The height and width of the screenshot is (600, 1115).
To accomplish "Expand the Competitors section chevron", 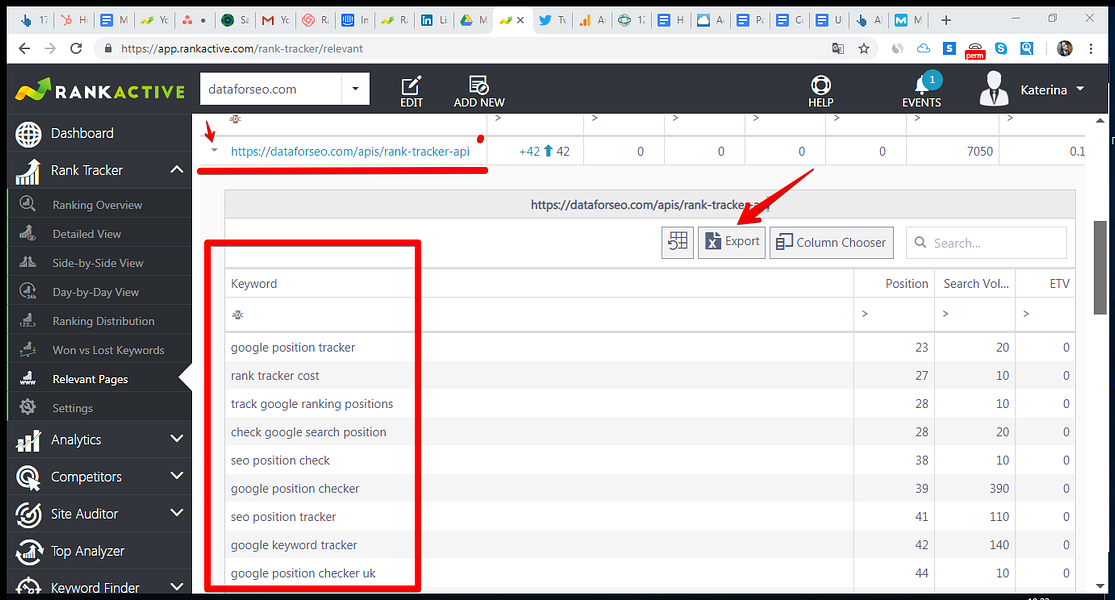I will pyautogui.click(x=176, y=476).
